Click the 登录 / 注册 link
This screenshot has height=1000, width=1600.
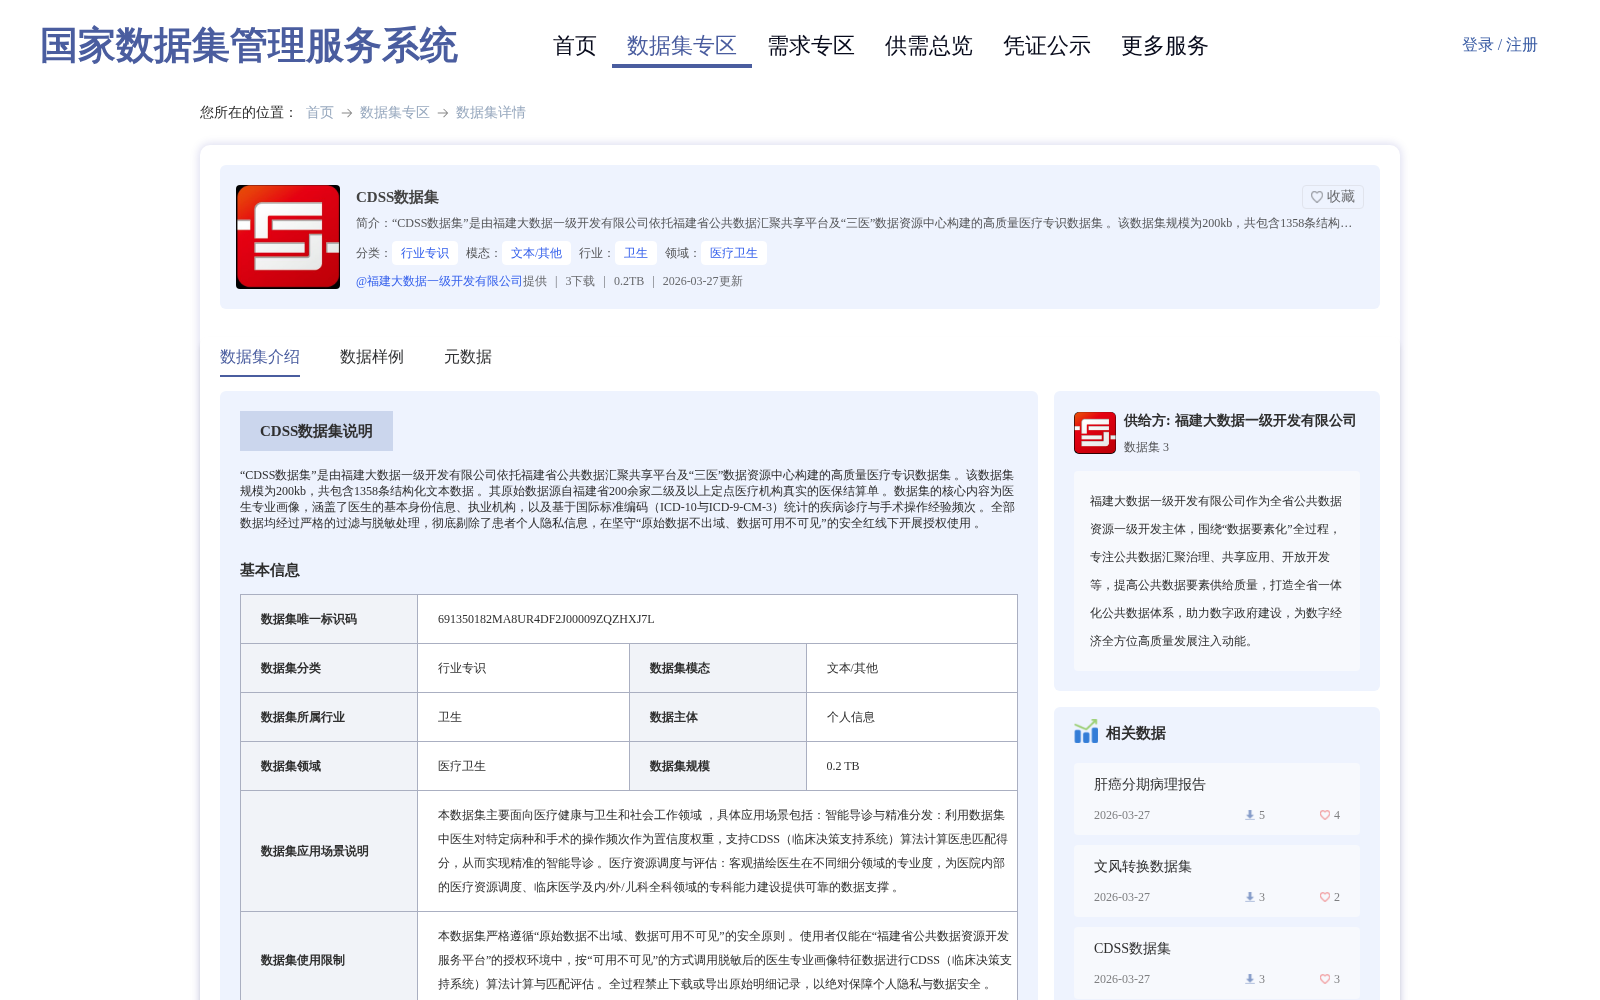[1500, 45]
